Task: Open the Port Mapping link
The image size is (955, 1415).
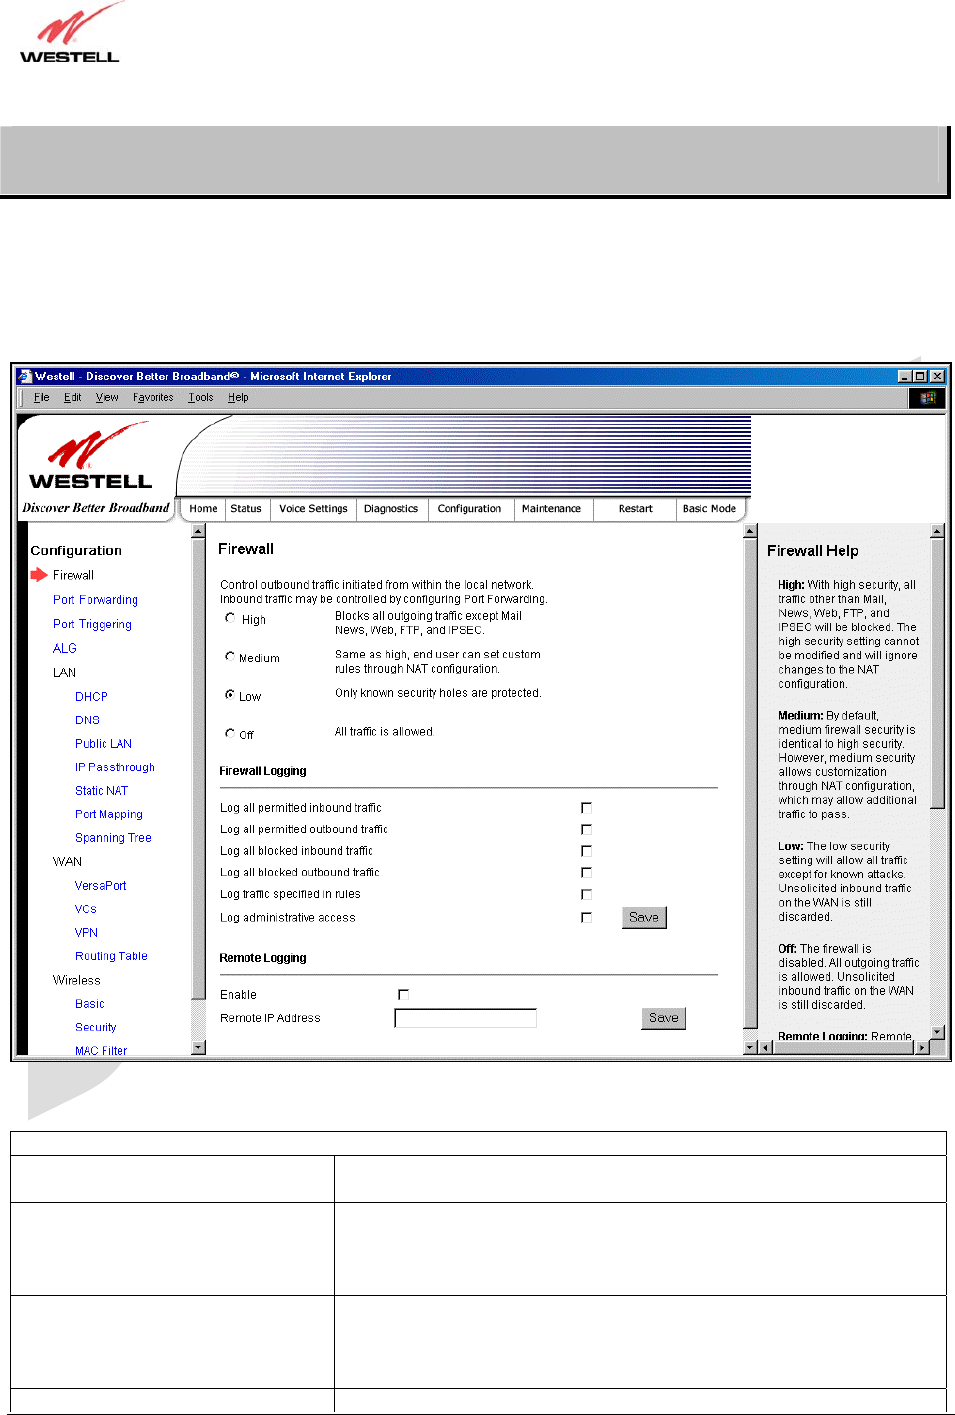Action: [109, 814]
